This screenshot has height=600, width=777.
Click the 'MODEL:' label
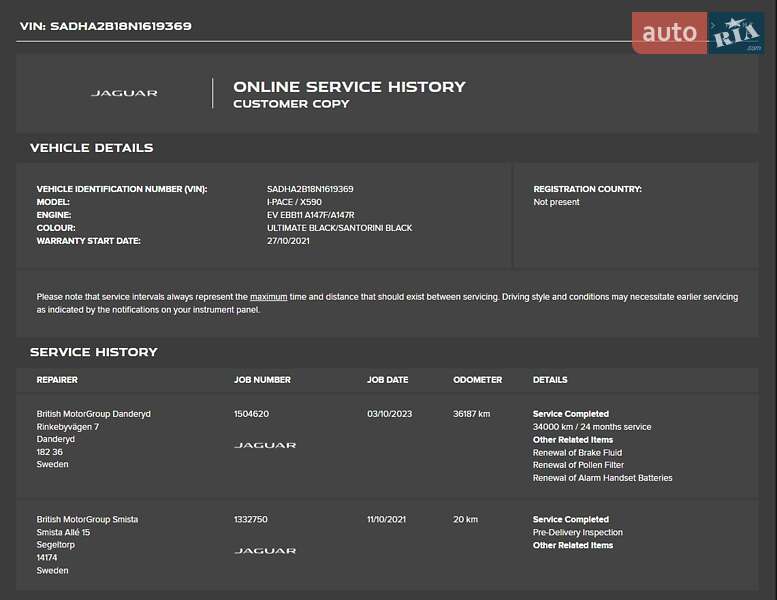(53, 202)
